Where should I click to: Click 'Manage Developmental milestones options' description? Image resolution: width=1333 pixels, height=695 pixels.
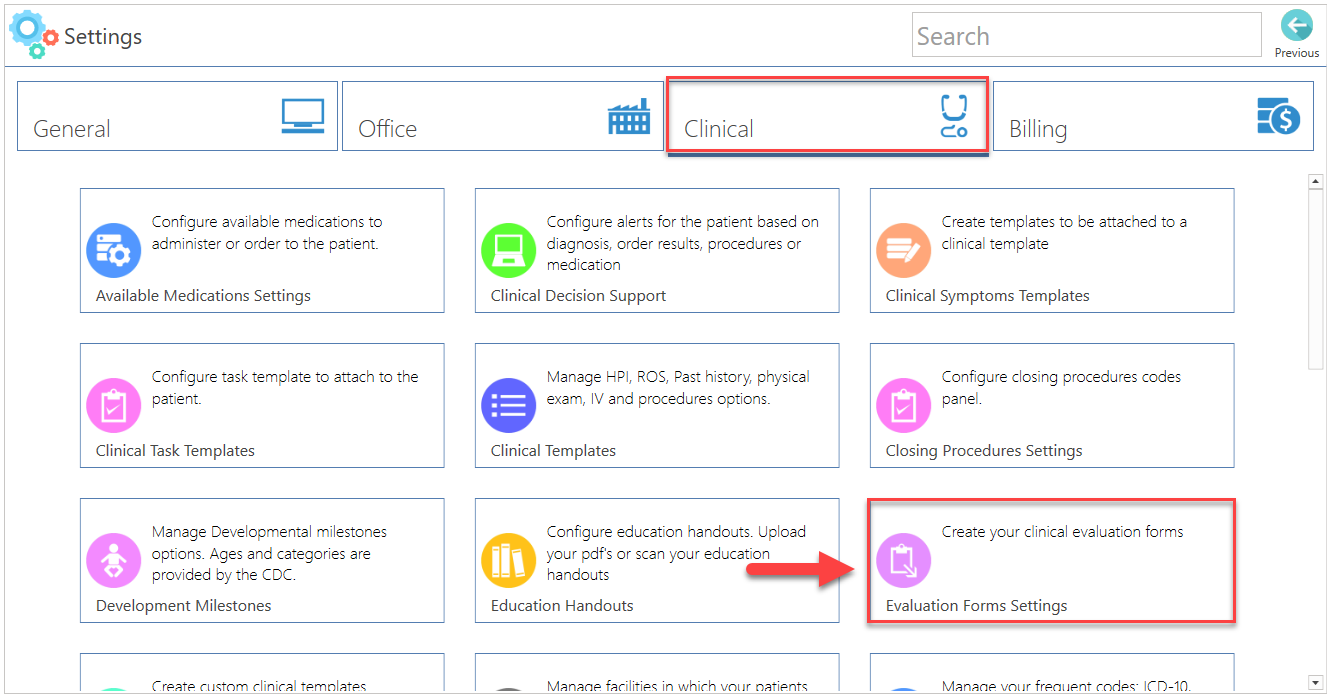pos(269,553)
